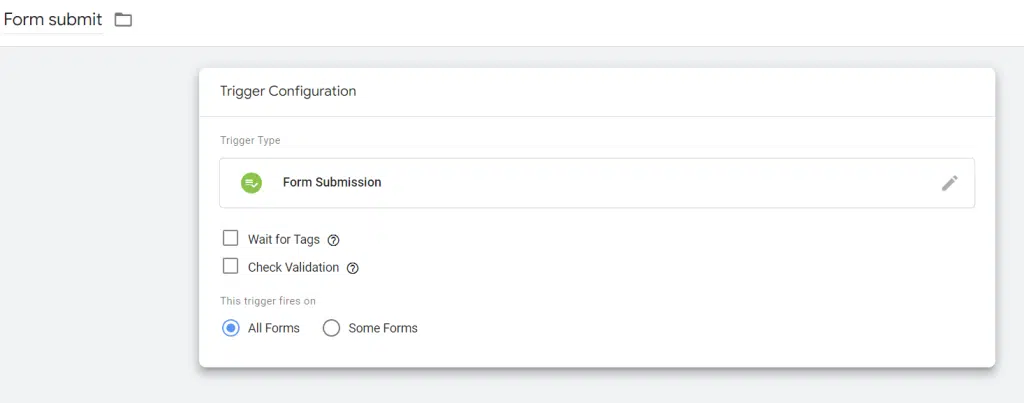Choose the Some Forms radio button
The width and height of the screenshot is (1024, 403).
pyautogui.click(x=332, y=328)
